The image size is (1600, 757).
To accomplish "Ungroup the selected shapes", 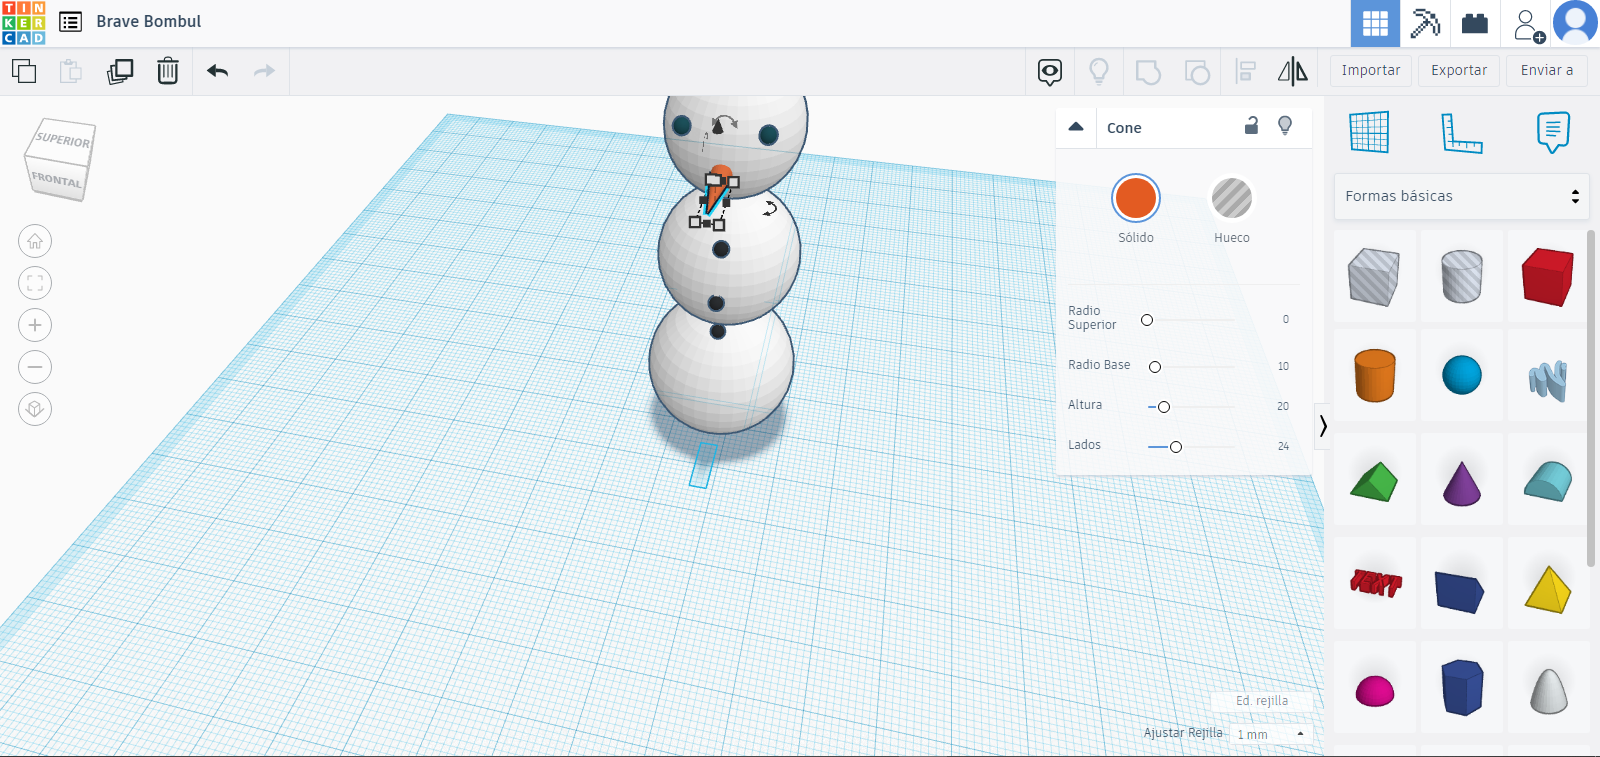I will 1197,72.
